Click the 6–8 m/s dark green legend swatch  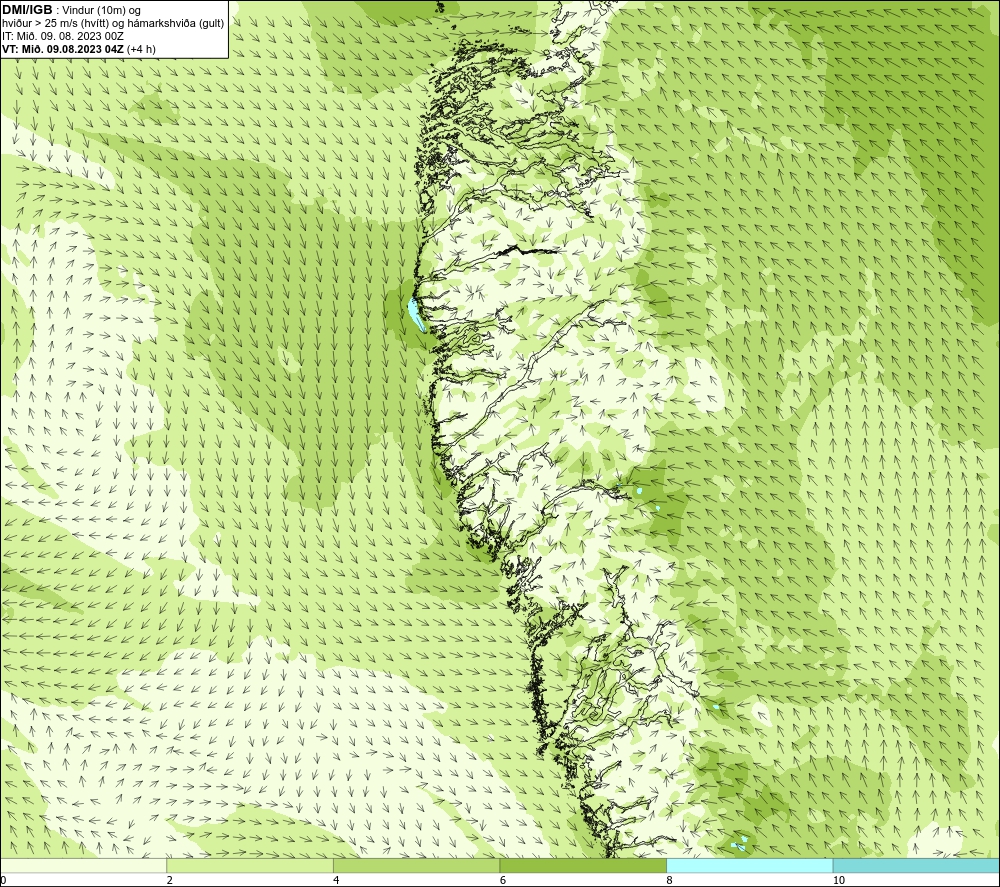pos(583,865)
